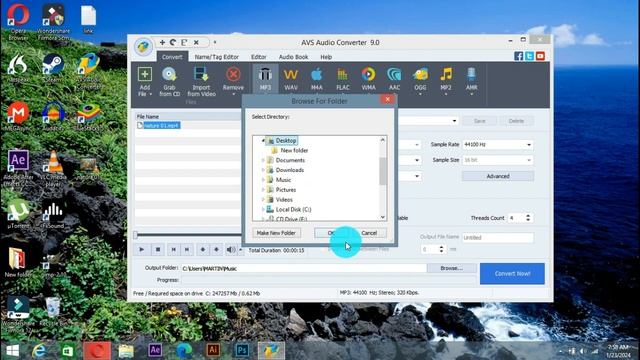Image resolution: width=640 pixels, height=360 pixels.
Task: Select the M4A output format
Action: point(316,79)
